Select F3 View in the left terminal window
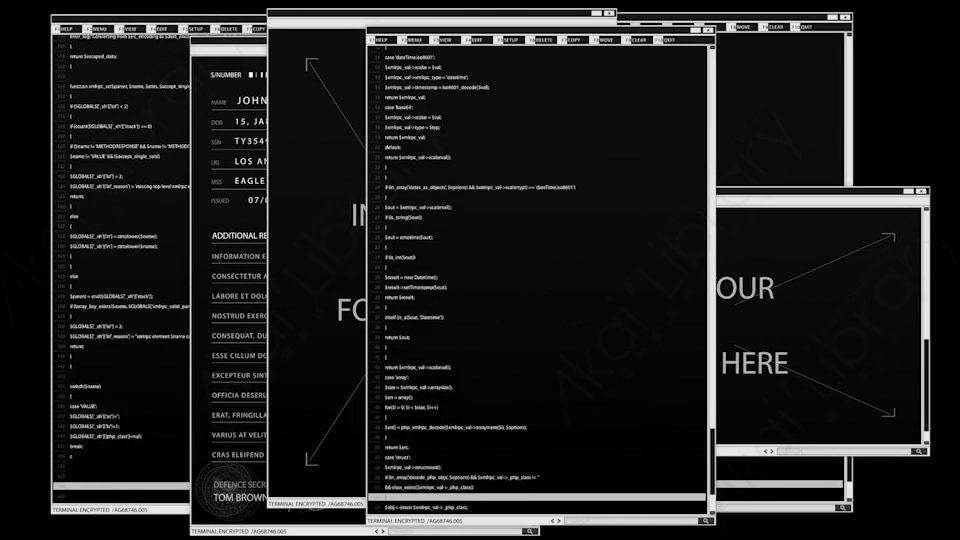 click(x=128, y=29)
